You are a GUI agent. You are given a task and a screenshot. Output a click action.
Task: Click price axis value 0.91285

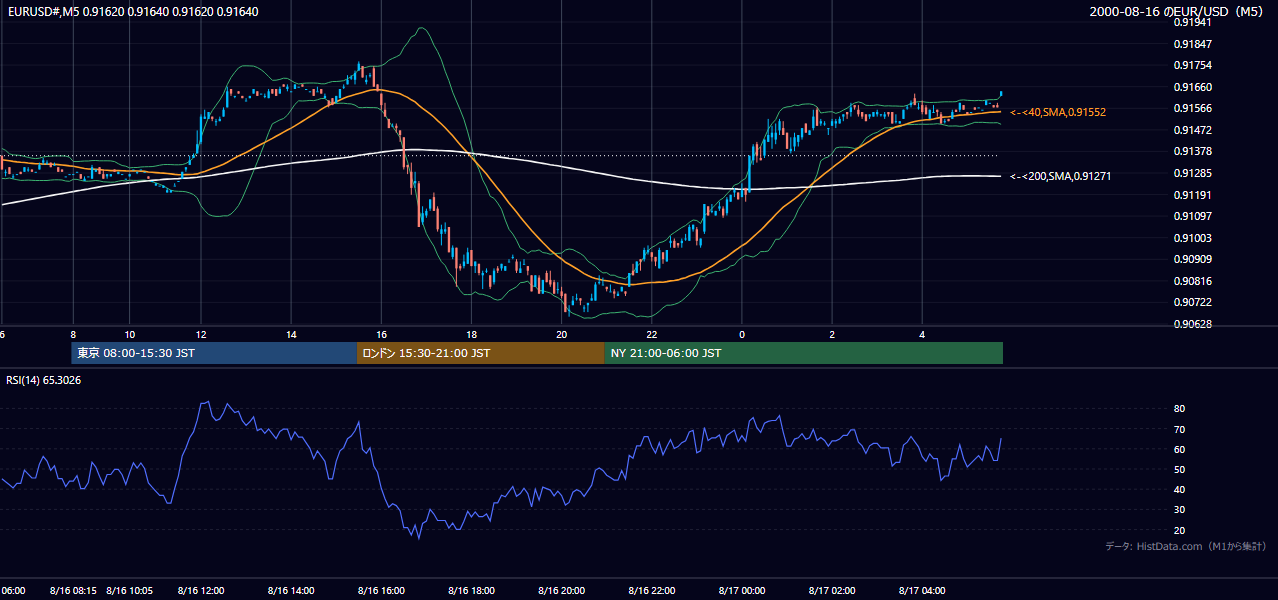(x=1192, y=174)
